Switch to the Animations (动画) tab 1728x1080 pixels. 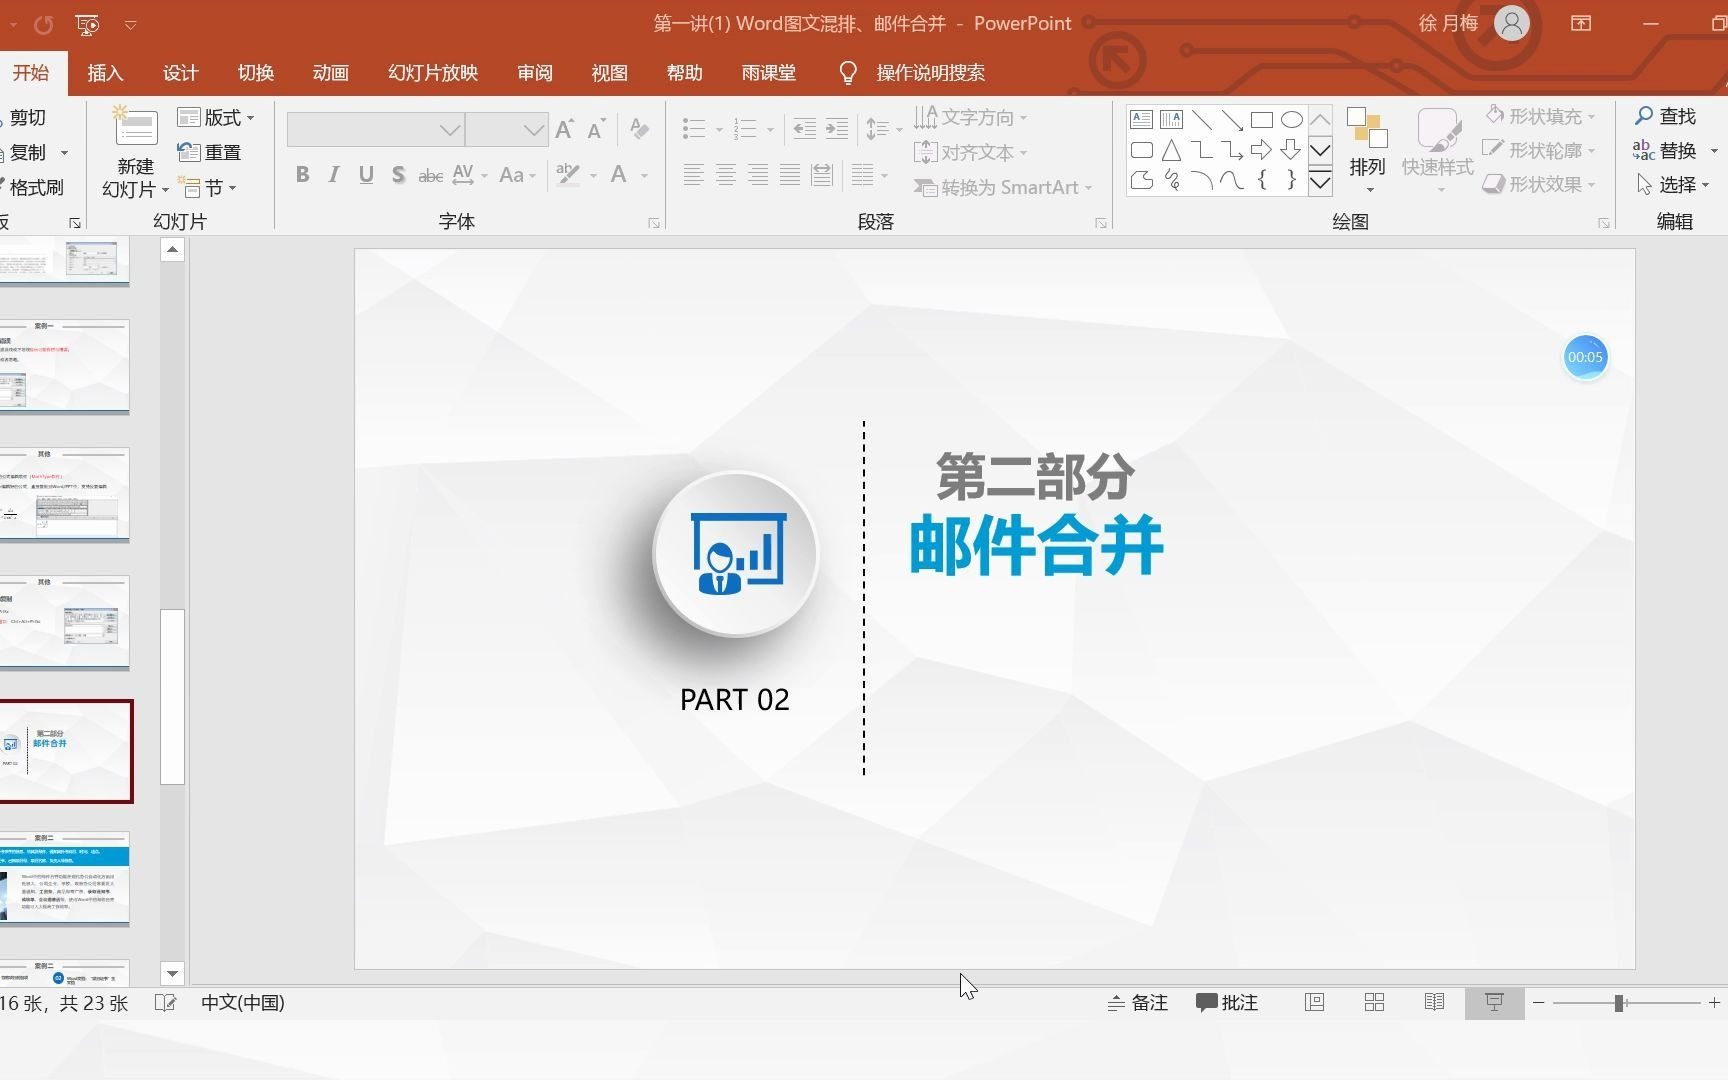click(330, 73)
